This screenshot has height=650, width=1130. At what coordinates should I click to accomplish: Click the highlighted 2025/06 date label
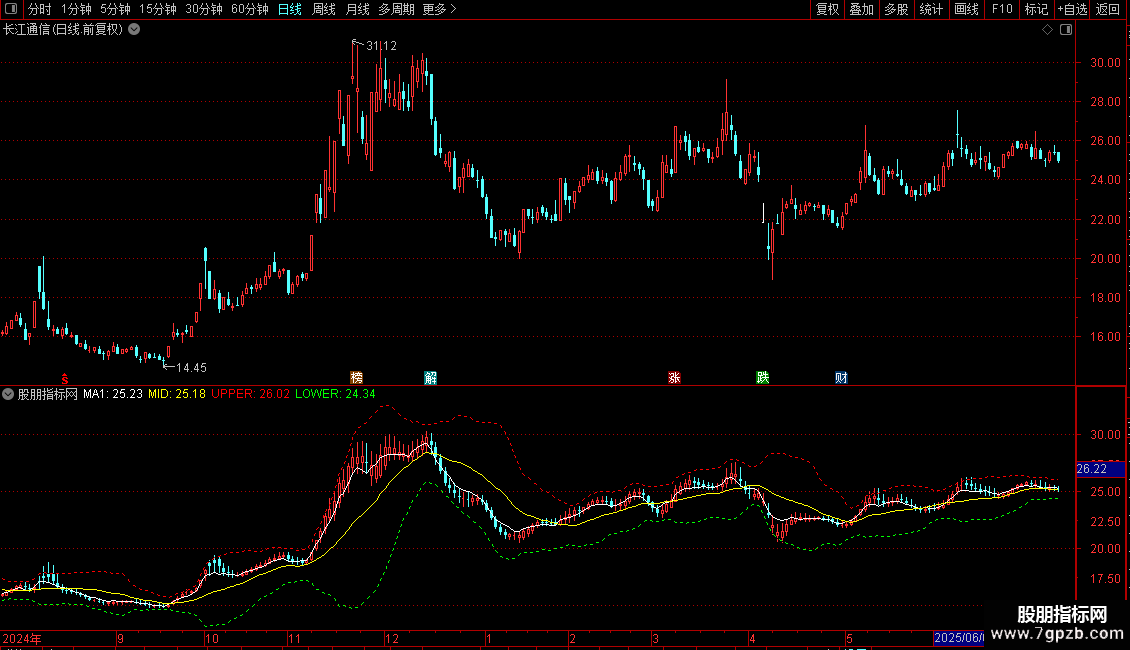pyautogui.click(x=958, y=638)
